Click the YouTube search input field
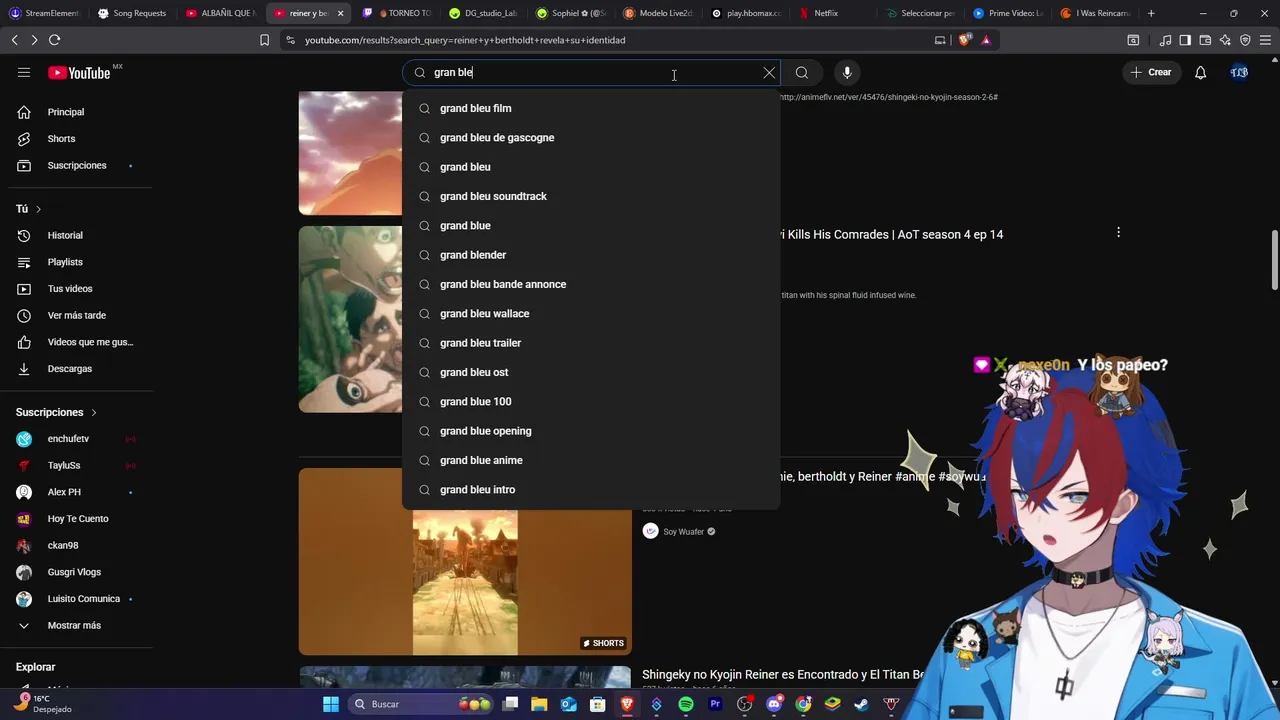Screen dimensions: 1280x720 pos(590,72)
